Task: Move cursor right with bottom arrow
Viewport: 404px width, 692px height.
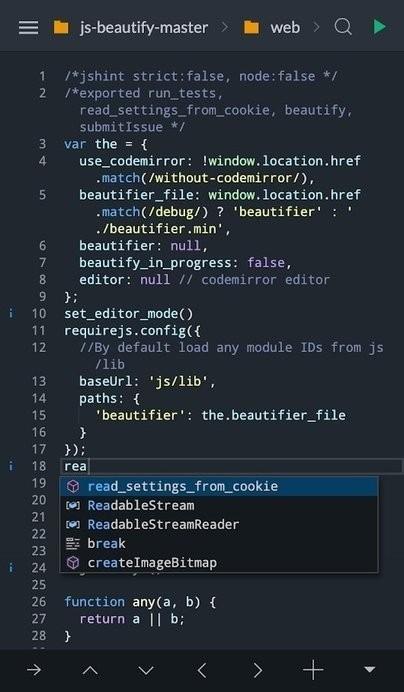Action: [x=258, y=670]
